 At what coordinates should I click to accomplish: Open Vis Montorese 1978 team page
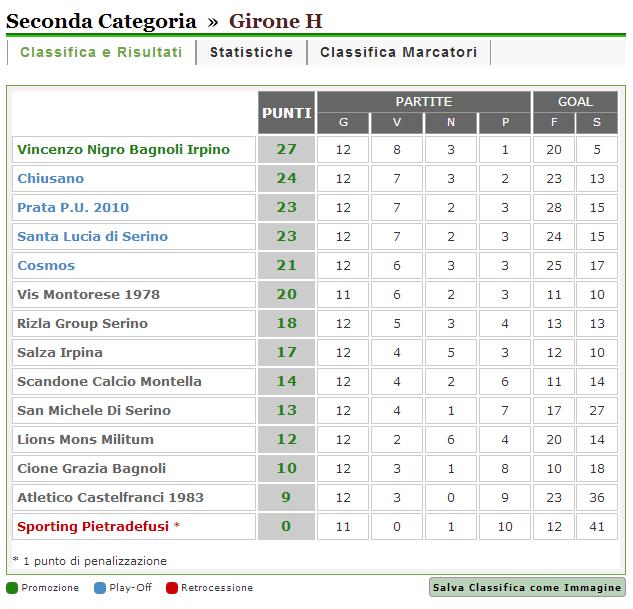[x=88, y=295]
